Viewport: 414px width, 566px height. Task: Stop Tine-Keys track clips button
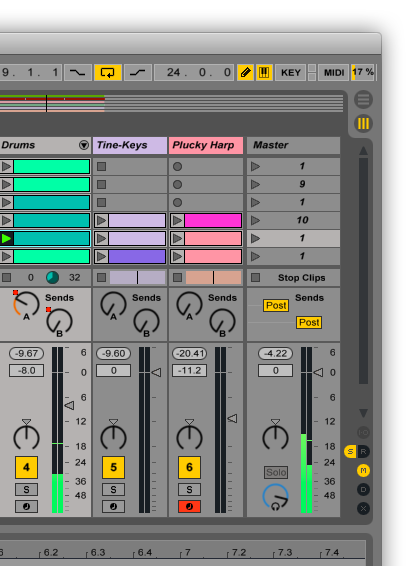click(101, 277)
